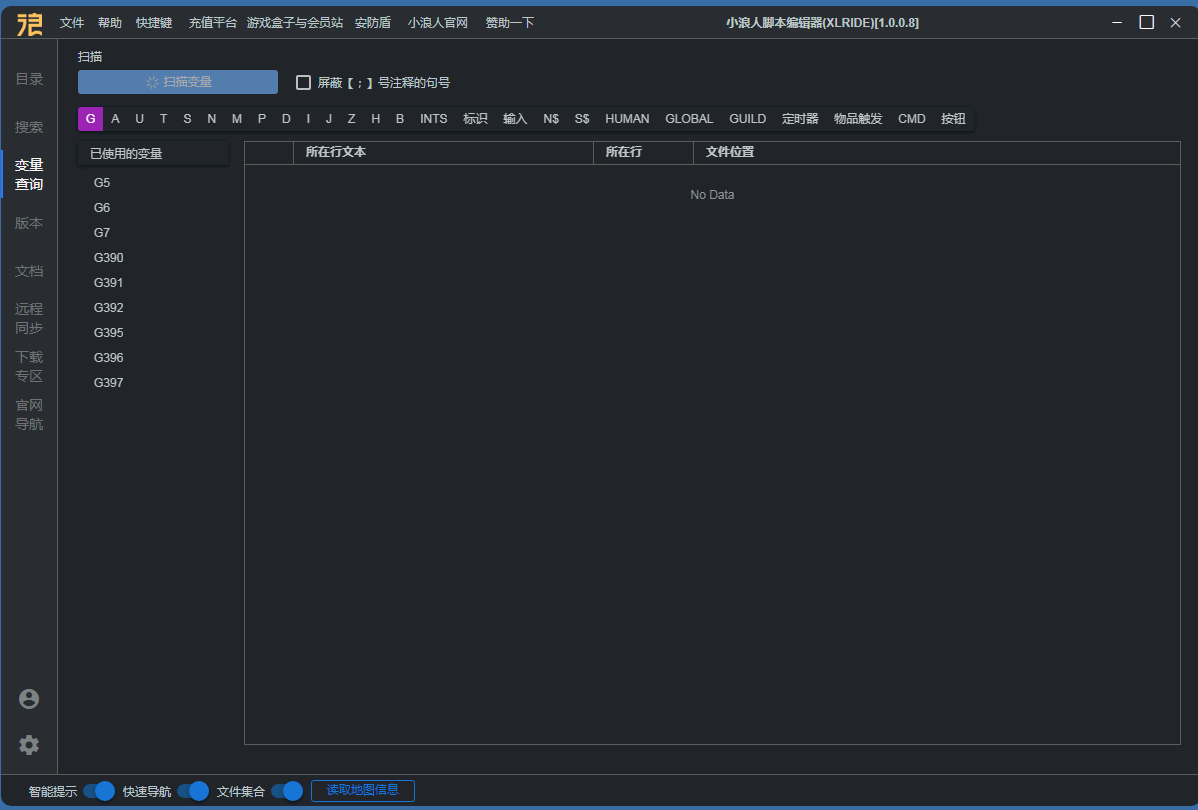Open the 小浪人官网 link
This screenshot has width=1198, height=810.
coord(438,22)
